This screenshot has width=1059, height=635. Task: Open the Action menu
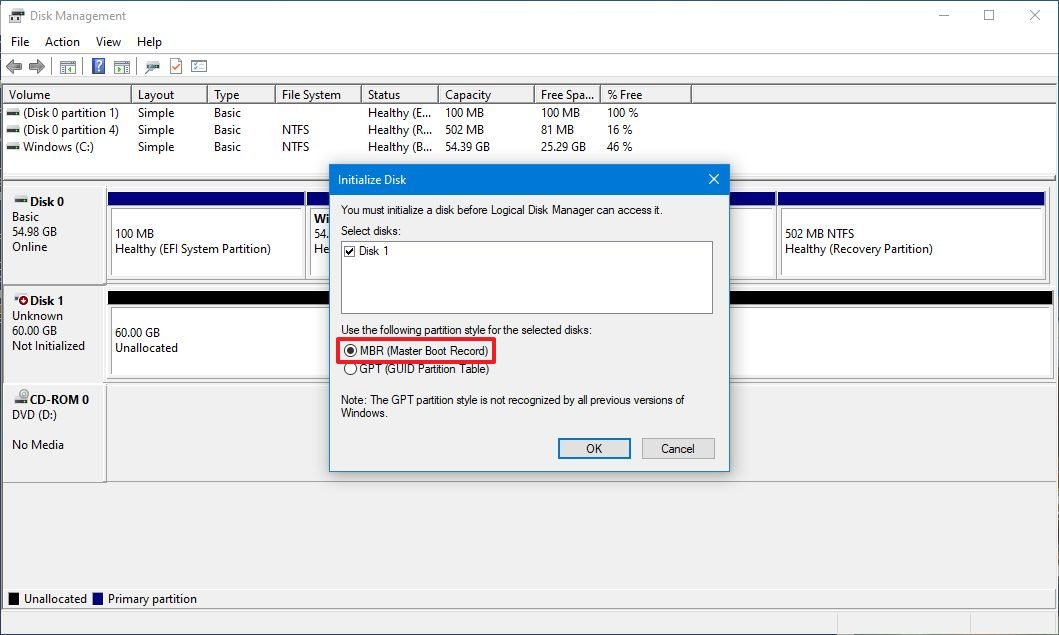pyautogui.click(x=62, y=42)
